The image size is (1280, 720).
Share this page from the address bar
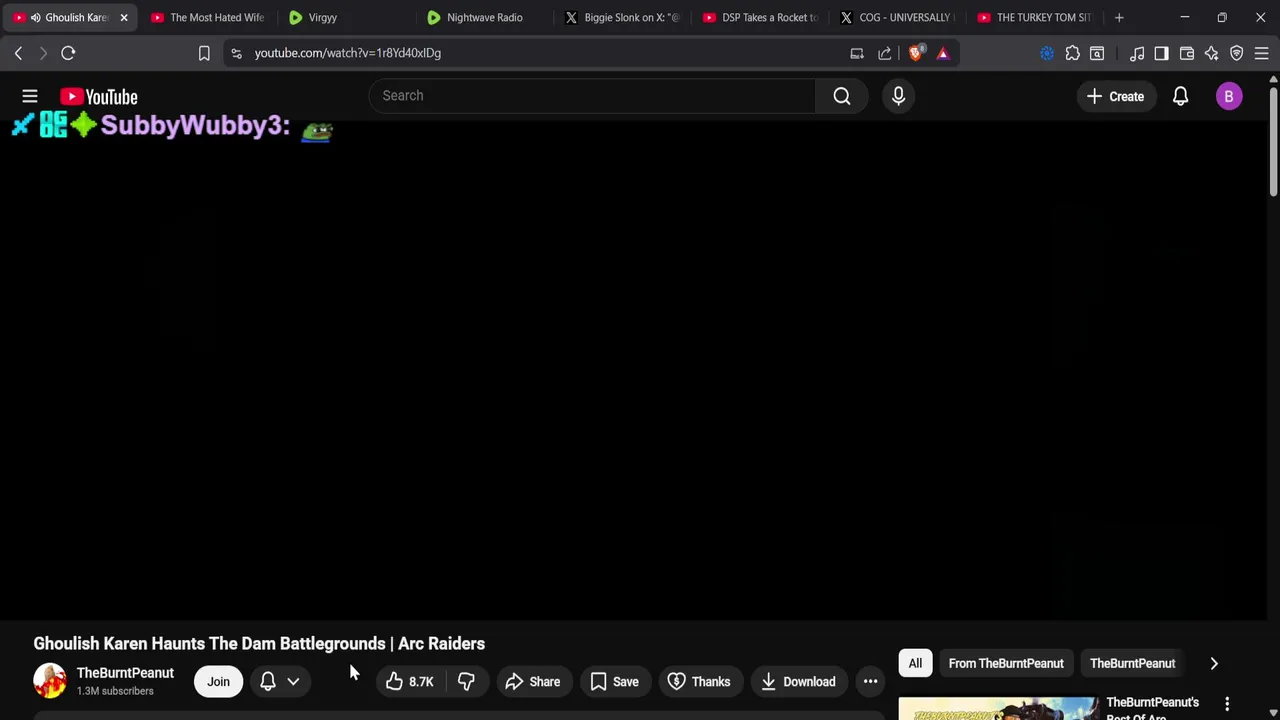pyautogui.click(x=885, y=53)
